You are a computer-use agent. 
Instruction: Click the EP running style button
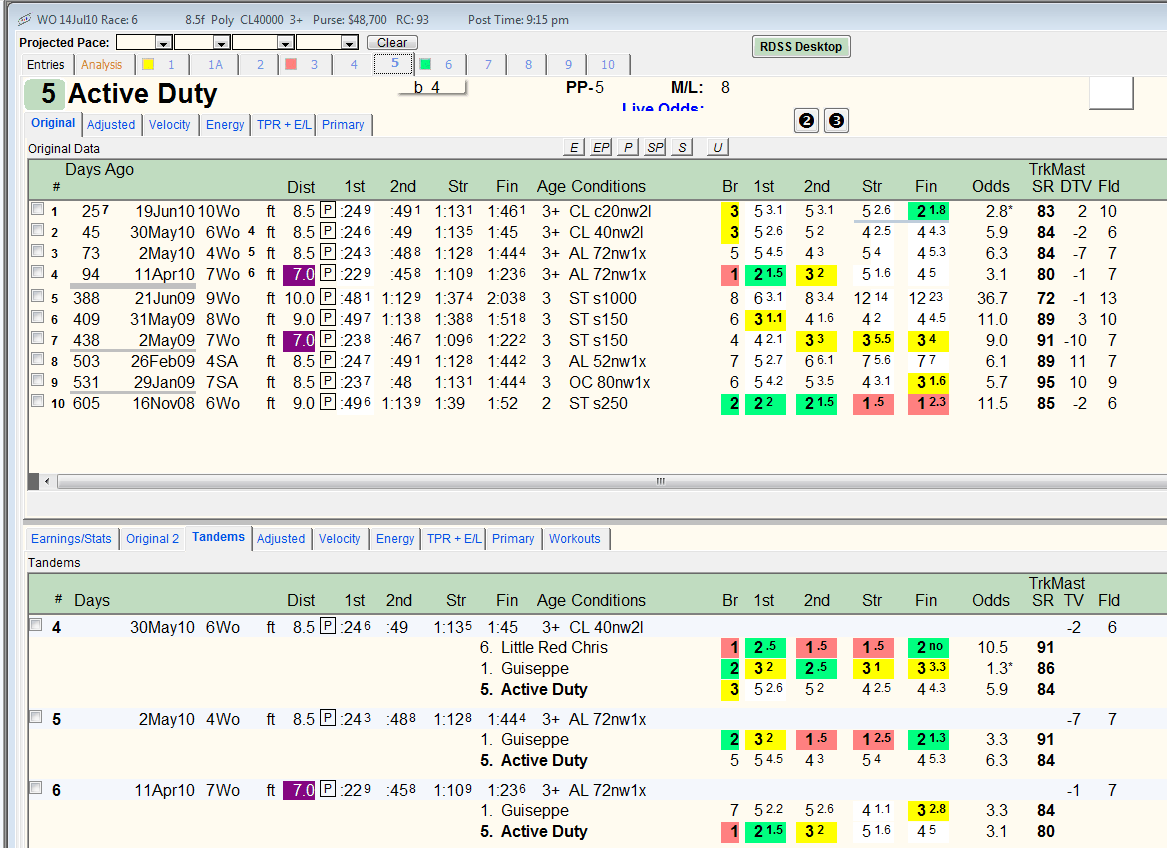pyautogui.click(x=601, y=147)
